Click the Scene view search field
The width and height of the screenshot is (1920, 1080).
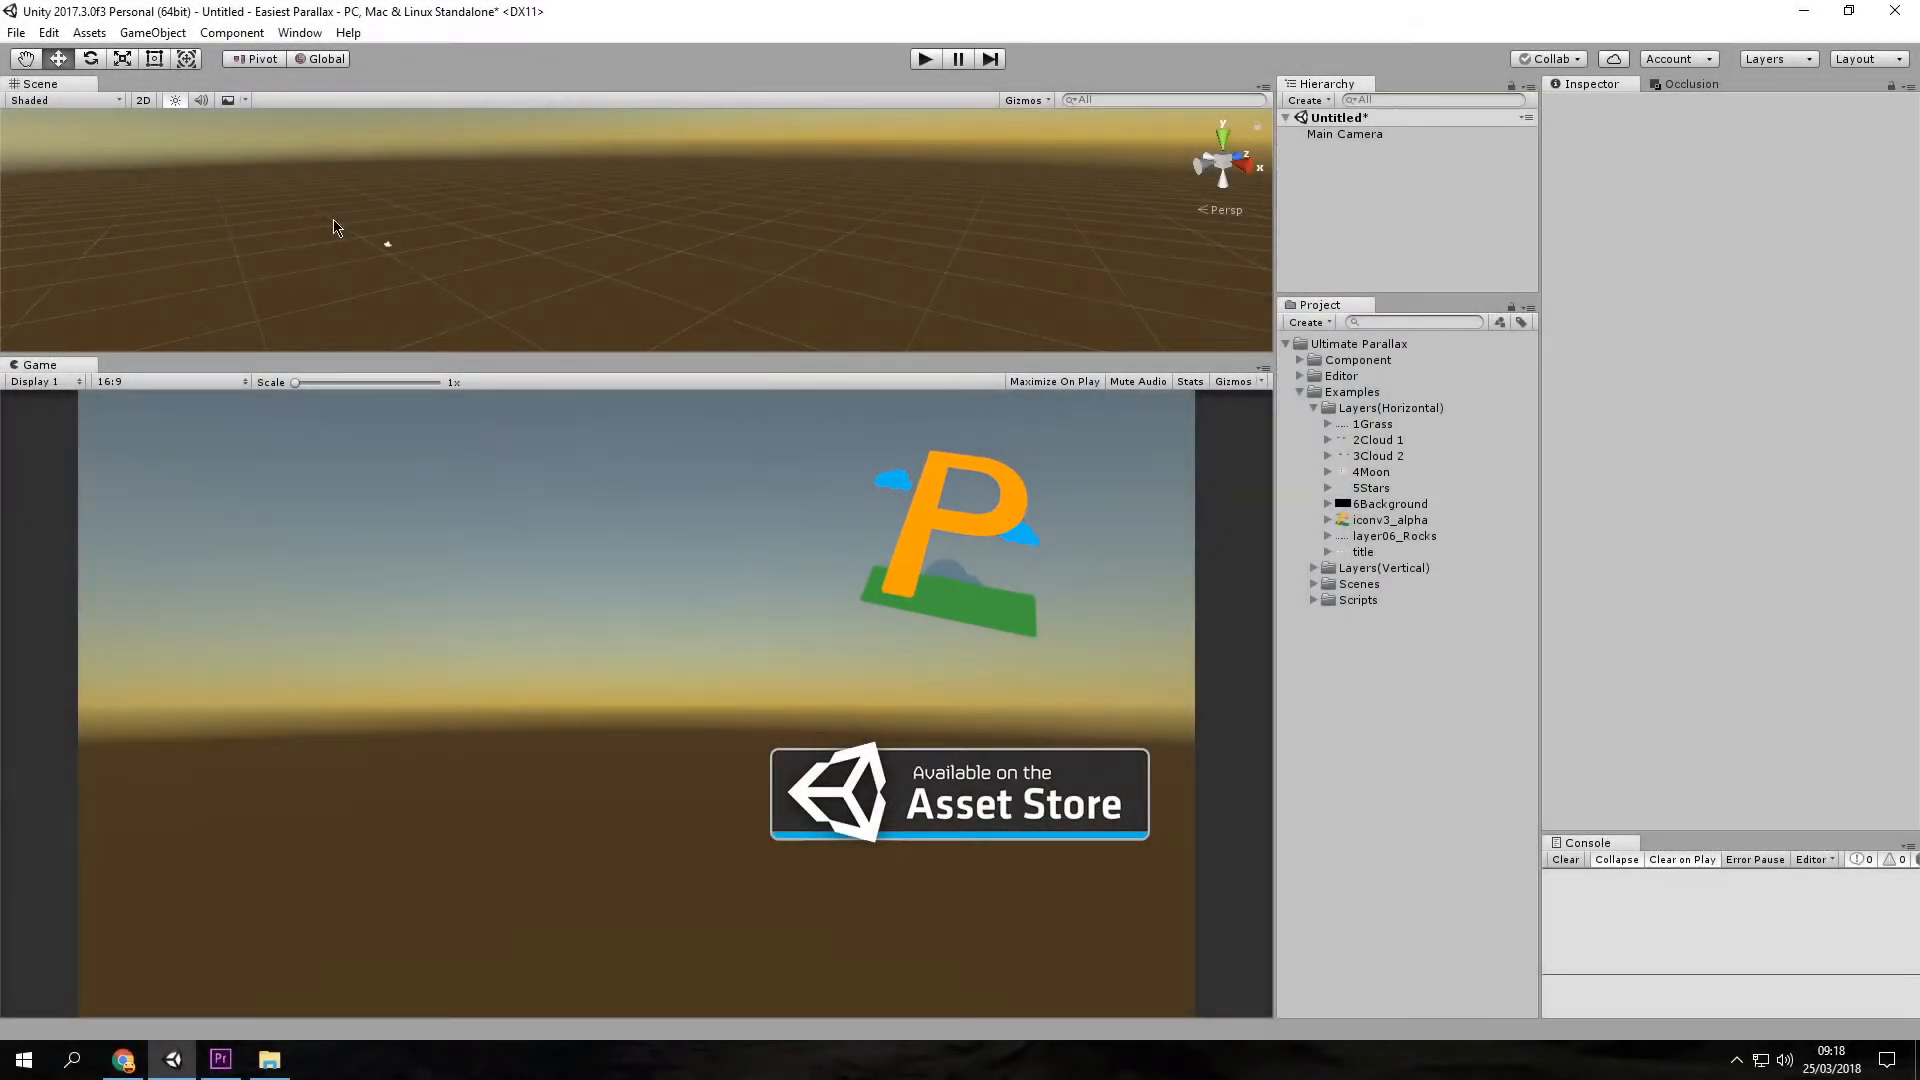[1164, 100]
